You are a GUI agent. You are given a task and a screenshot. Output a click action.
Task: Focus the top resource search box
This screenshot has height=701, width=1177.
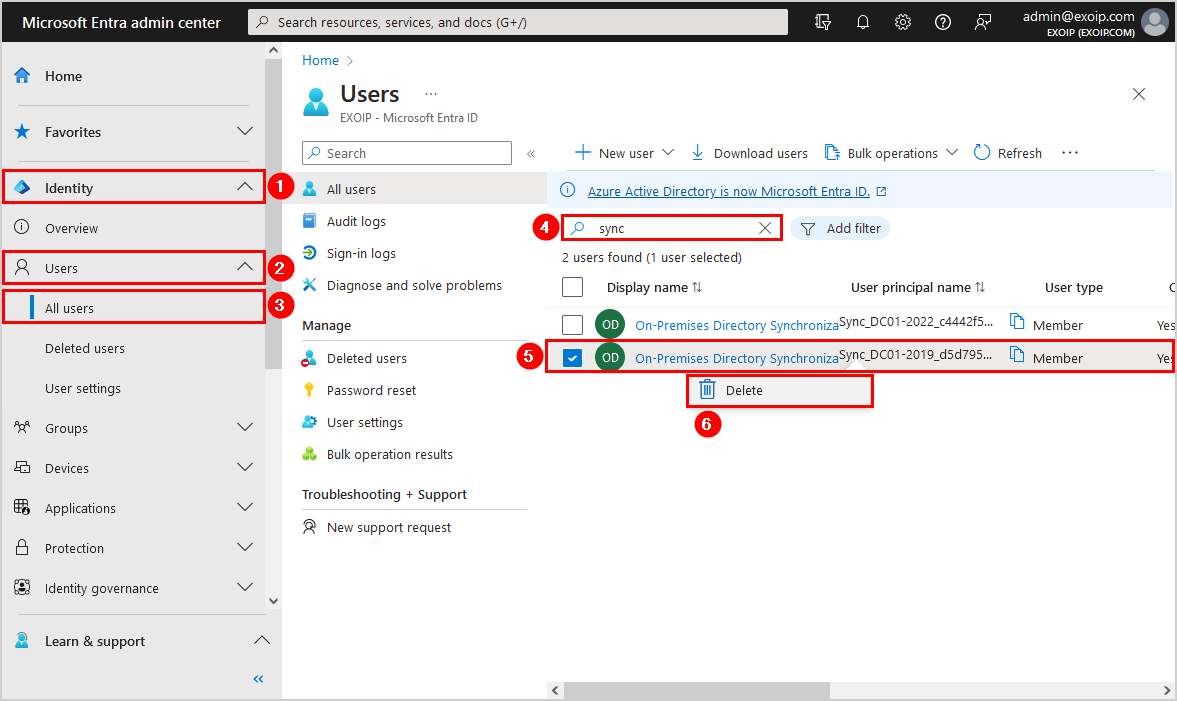click(518, 23)
